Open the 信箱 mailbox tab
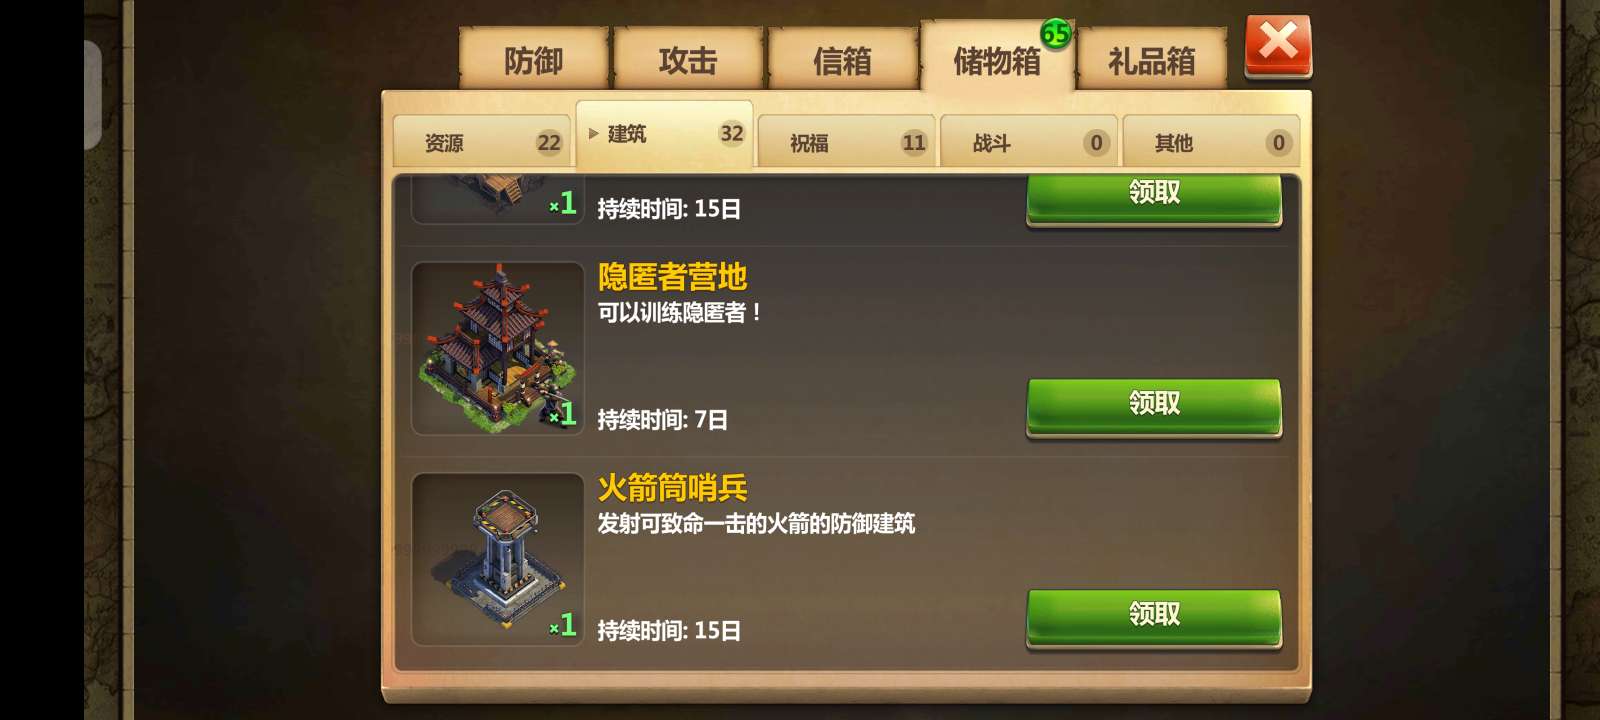This screenshot has width=1600, height=720. [x=843, y=60]
